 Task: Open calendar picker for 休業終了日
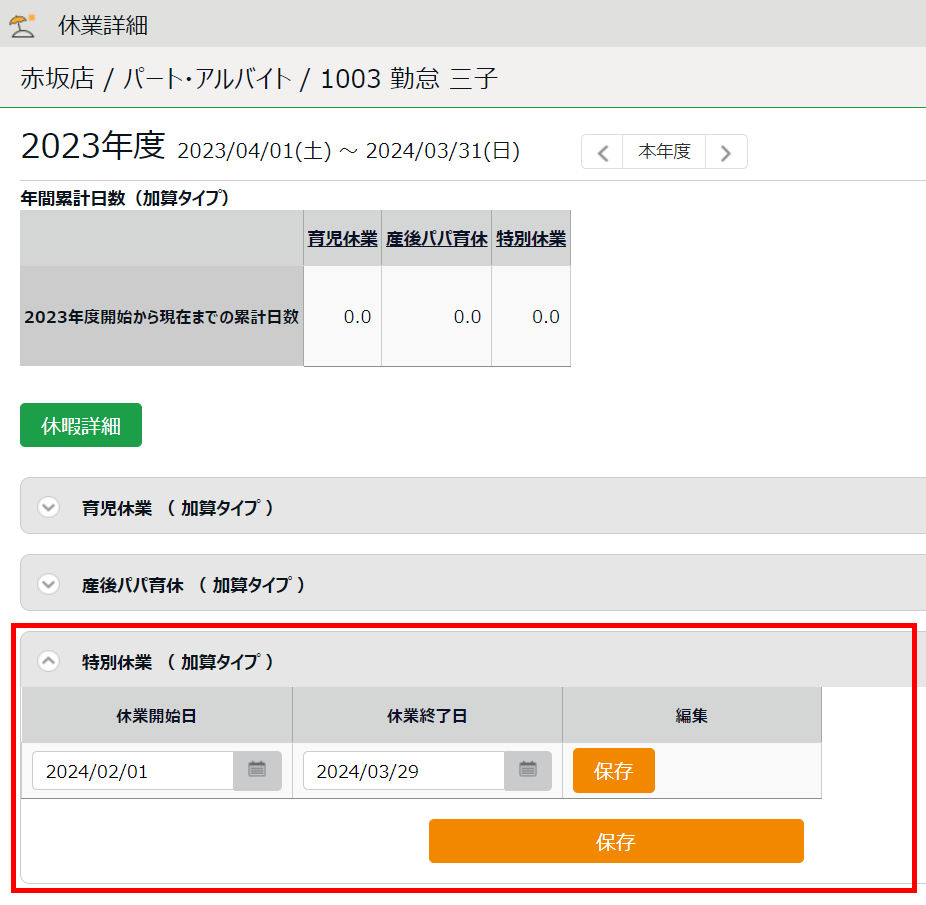528,770
